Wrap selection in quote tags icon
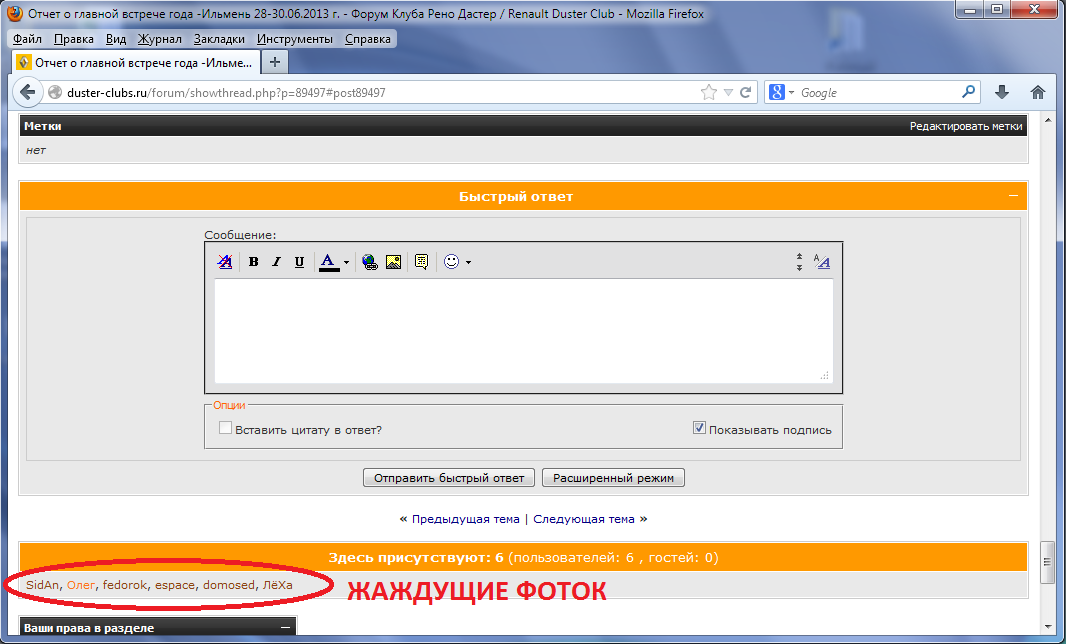This screenshot has width=1066, height=644. [x=421, y=262]
